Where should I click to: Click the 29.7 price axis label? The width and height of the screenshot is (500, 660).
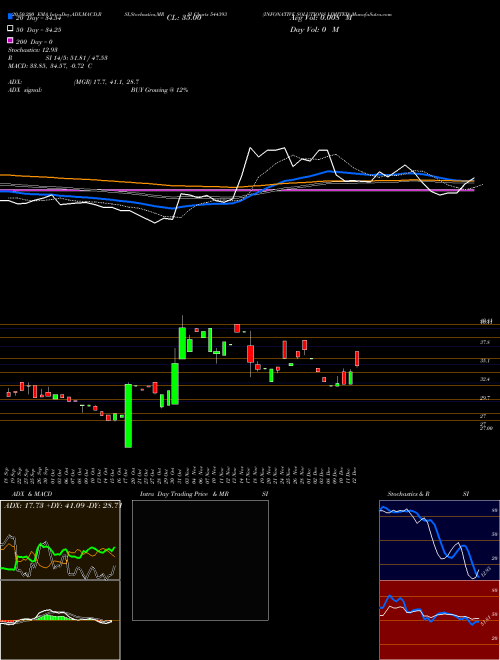(485, 398)
